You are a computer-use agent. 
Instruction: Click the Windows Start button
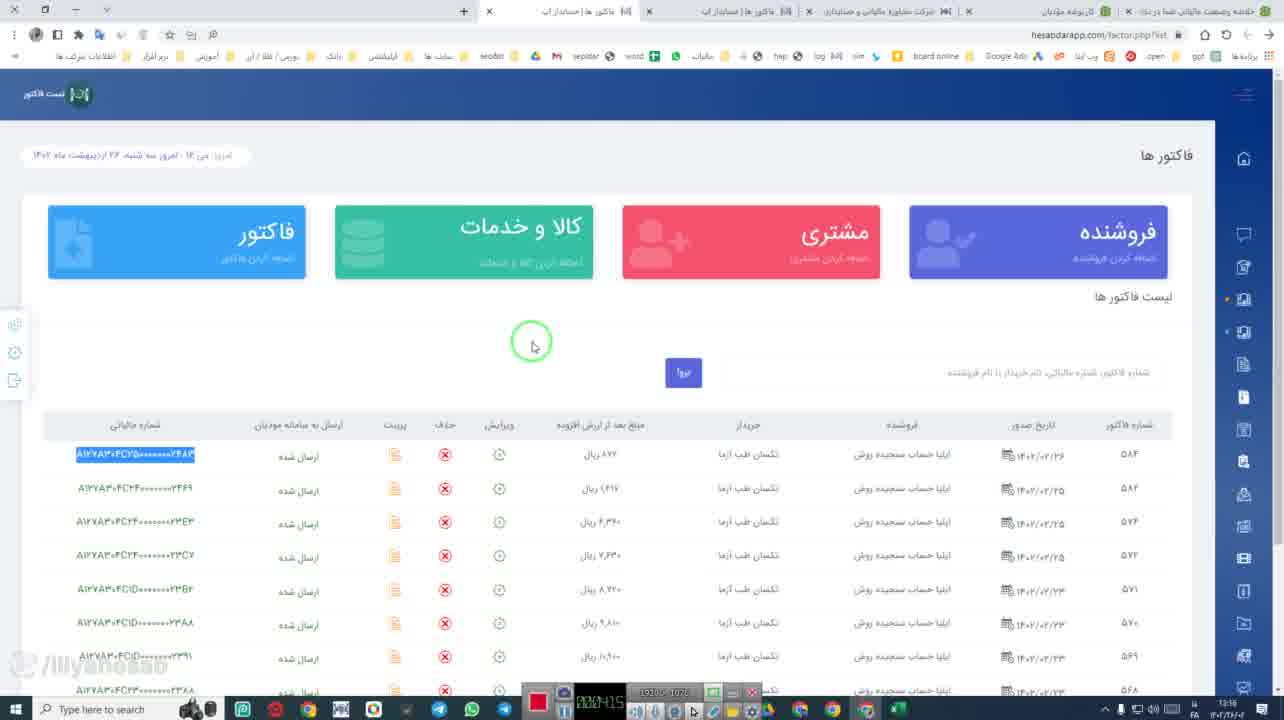tap(16, 709)
